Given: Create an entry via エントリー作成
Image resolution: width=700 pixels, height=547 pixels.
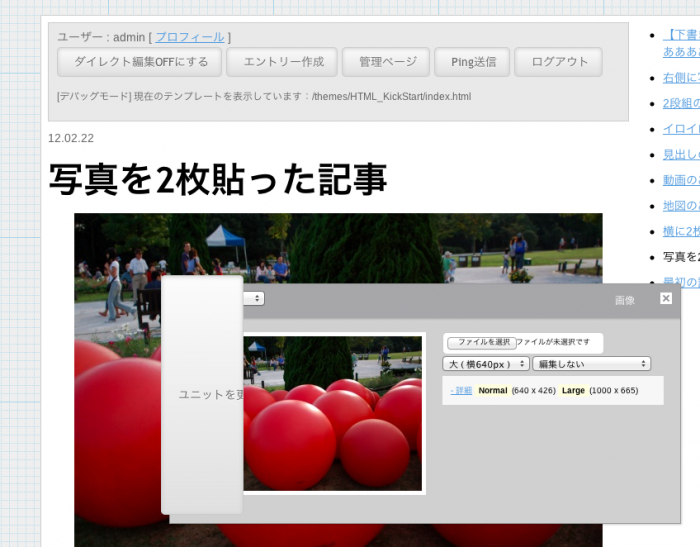Looking at the screenshot, I should (x=282, y=62).
